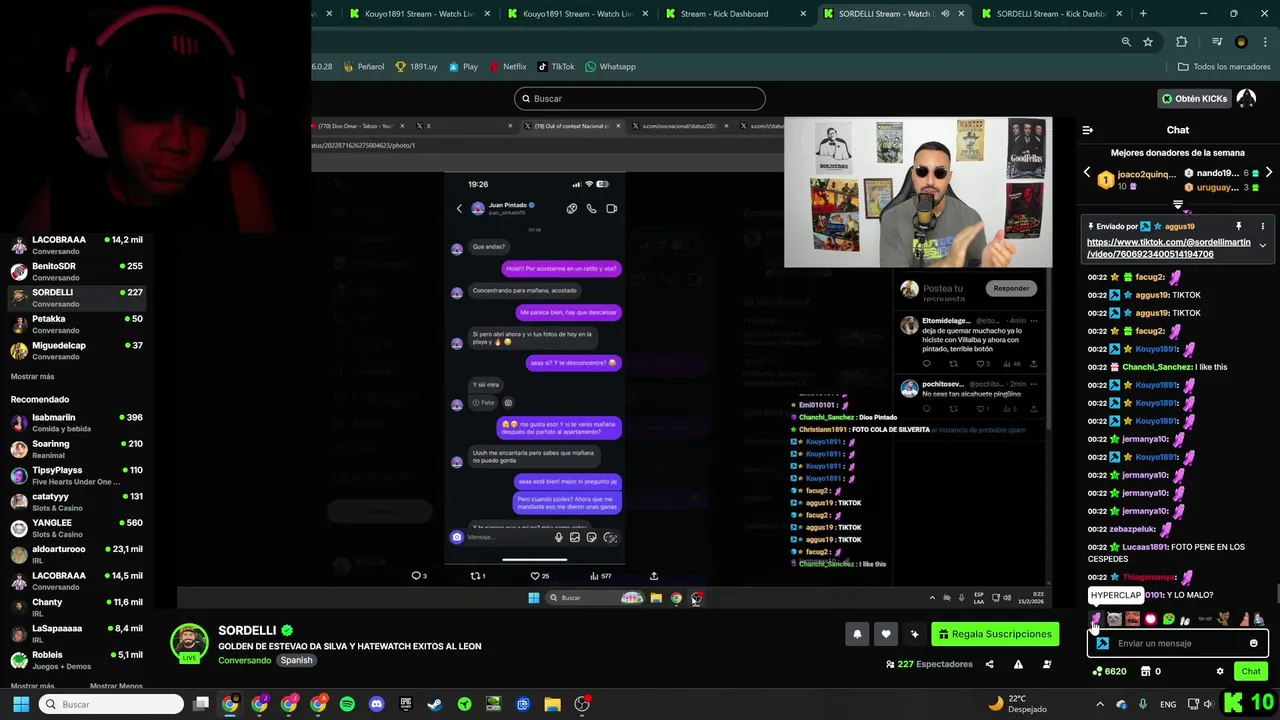Click SORDELLI streamer avatar

189,642
